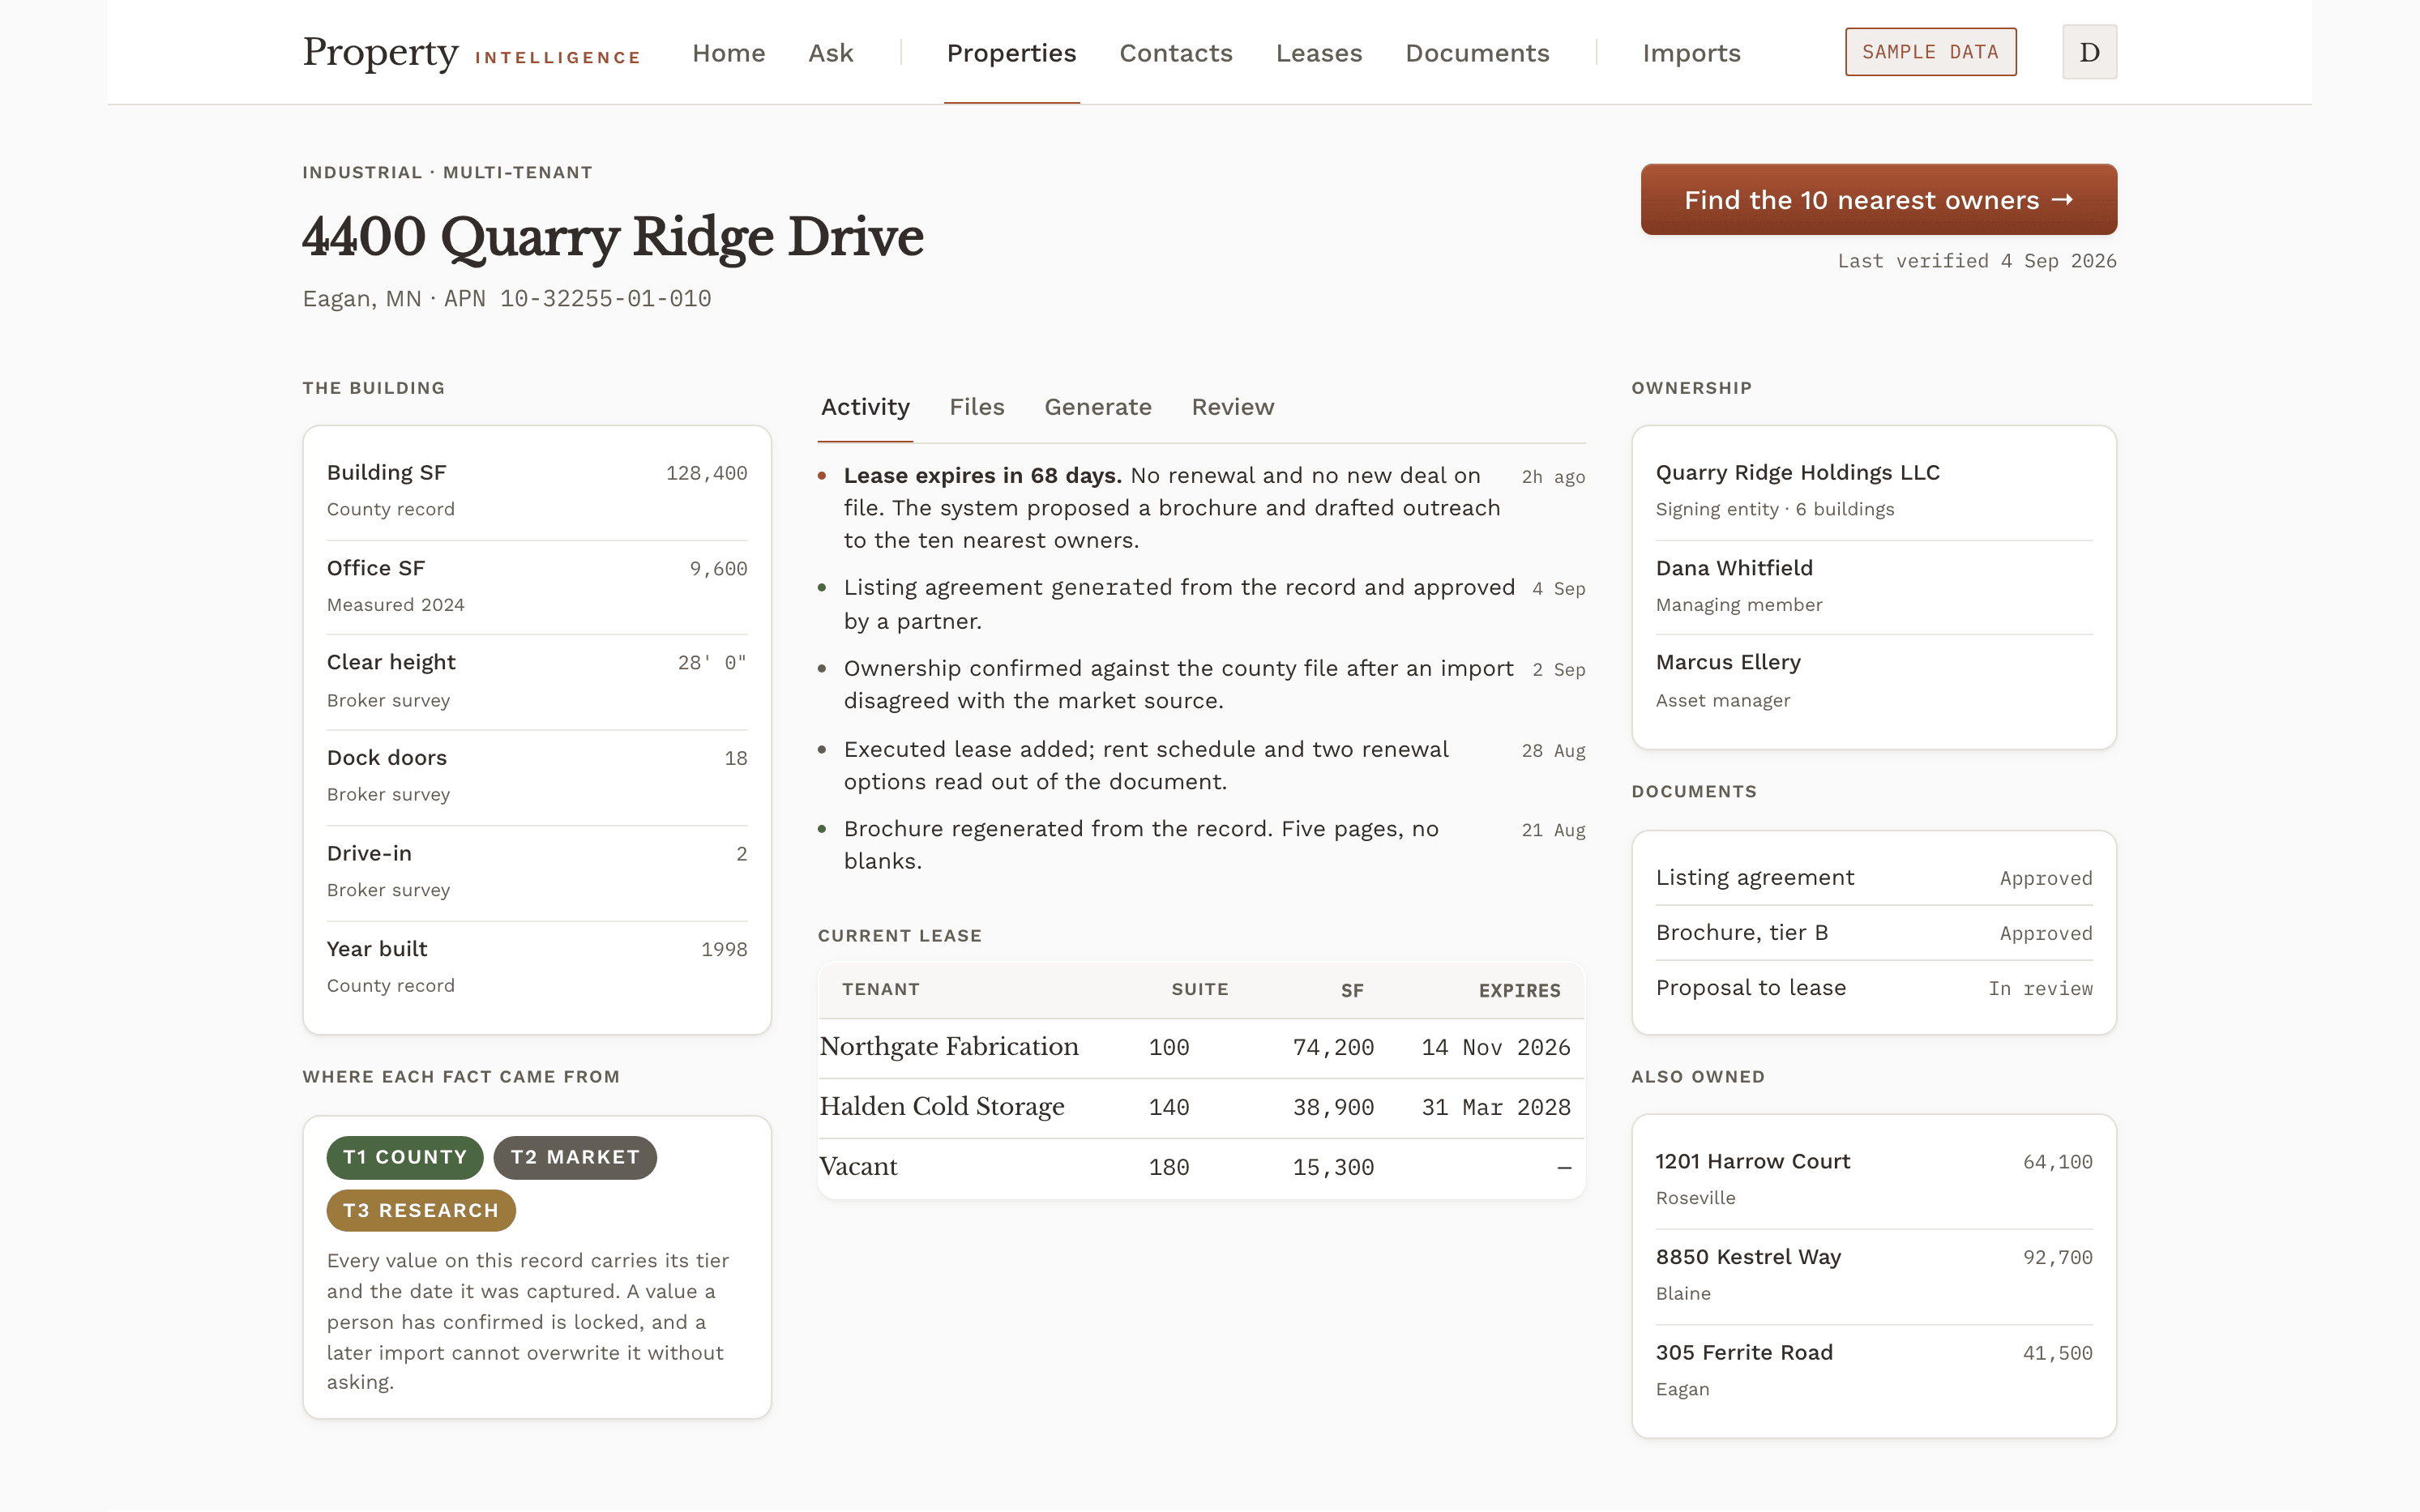Go to the Ask page
The height and width of the screenshot is (1512, 2420).
click(x=830, y=53)
